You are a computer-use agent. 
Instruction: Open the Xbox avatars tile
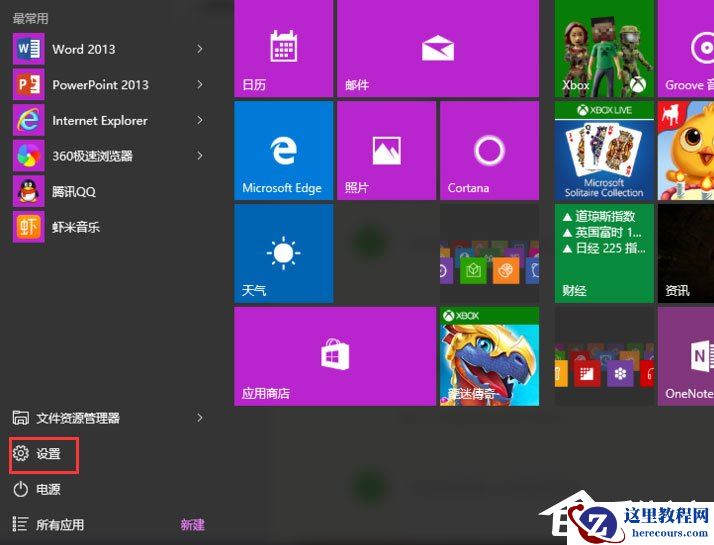click(x=604, y=48)
